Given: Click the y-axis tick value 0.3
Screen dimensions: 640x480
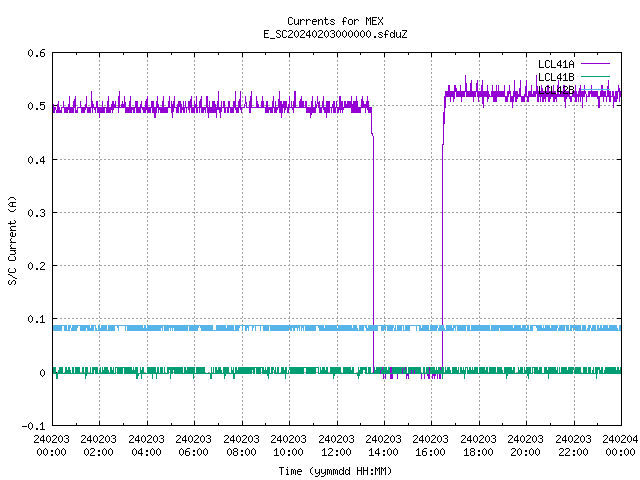Looking at the screenshot, I should point(36,213).
